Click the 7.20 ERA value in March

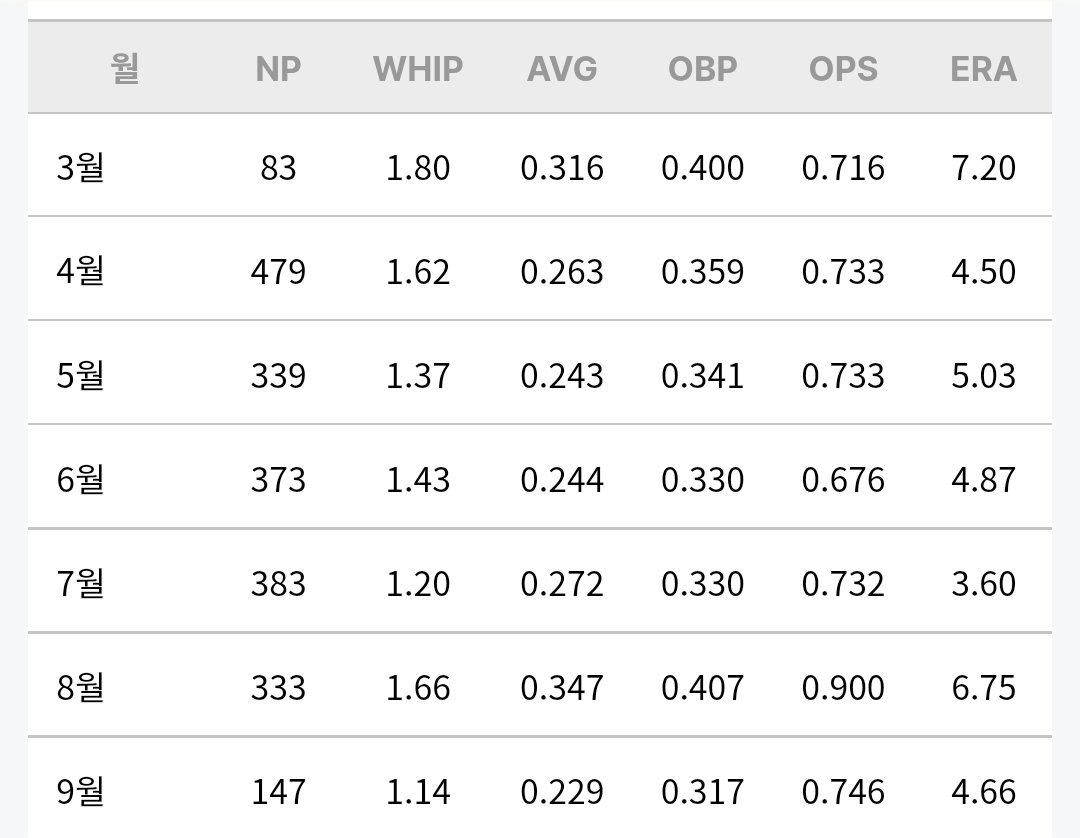coord(984,168)
